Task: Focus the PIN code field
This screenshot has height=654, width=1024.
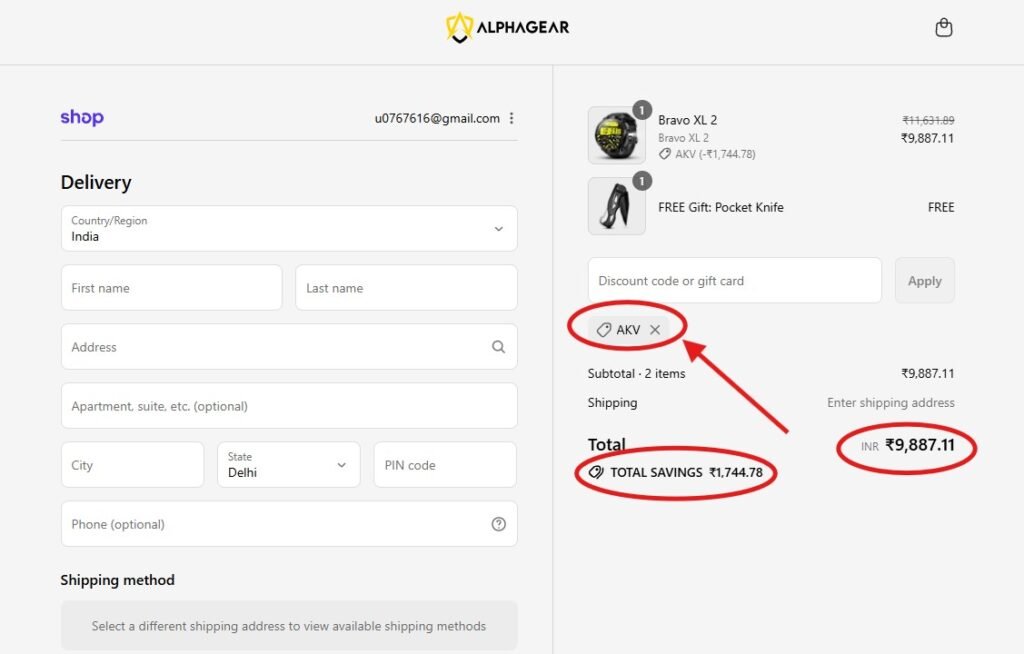Action: 445,465
